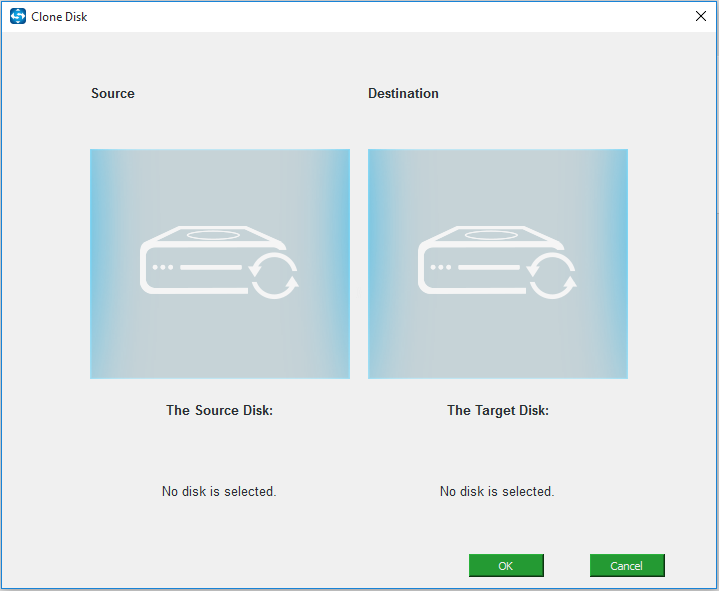Click the "Clone Disk" window title

point(59,17)
